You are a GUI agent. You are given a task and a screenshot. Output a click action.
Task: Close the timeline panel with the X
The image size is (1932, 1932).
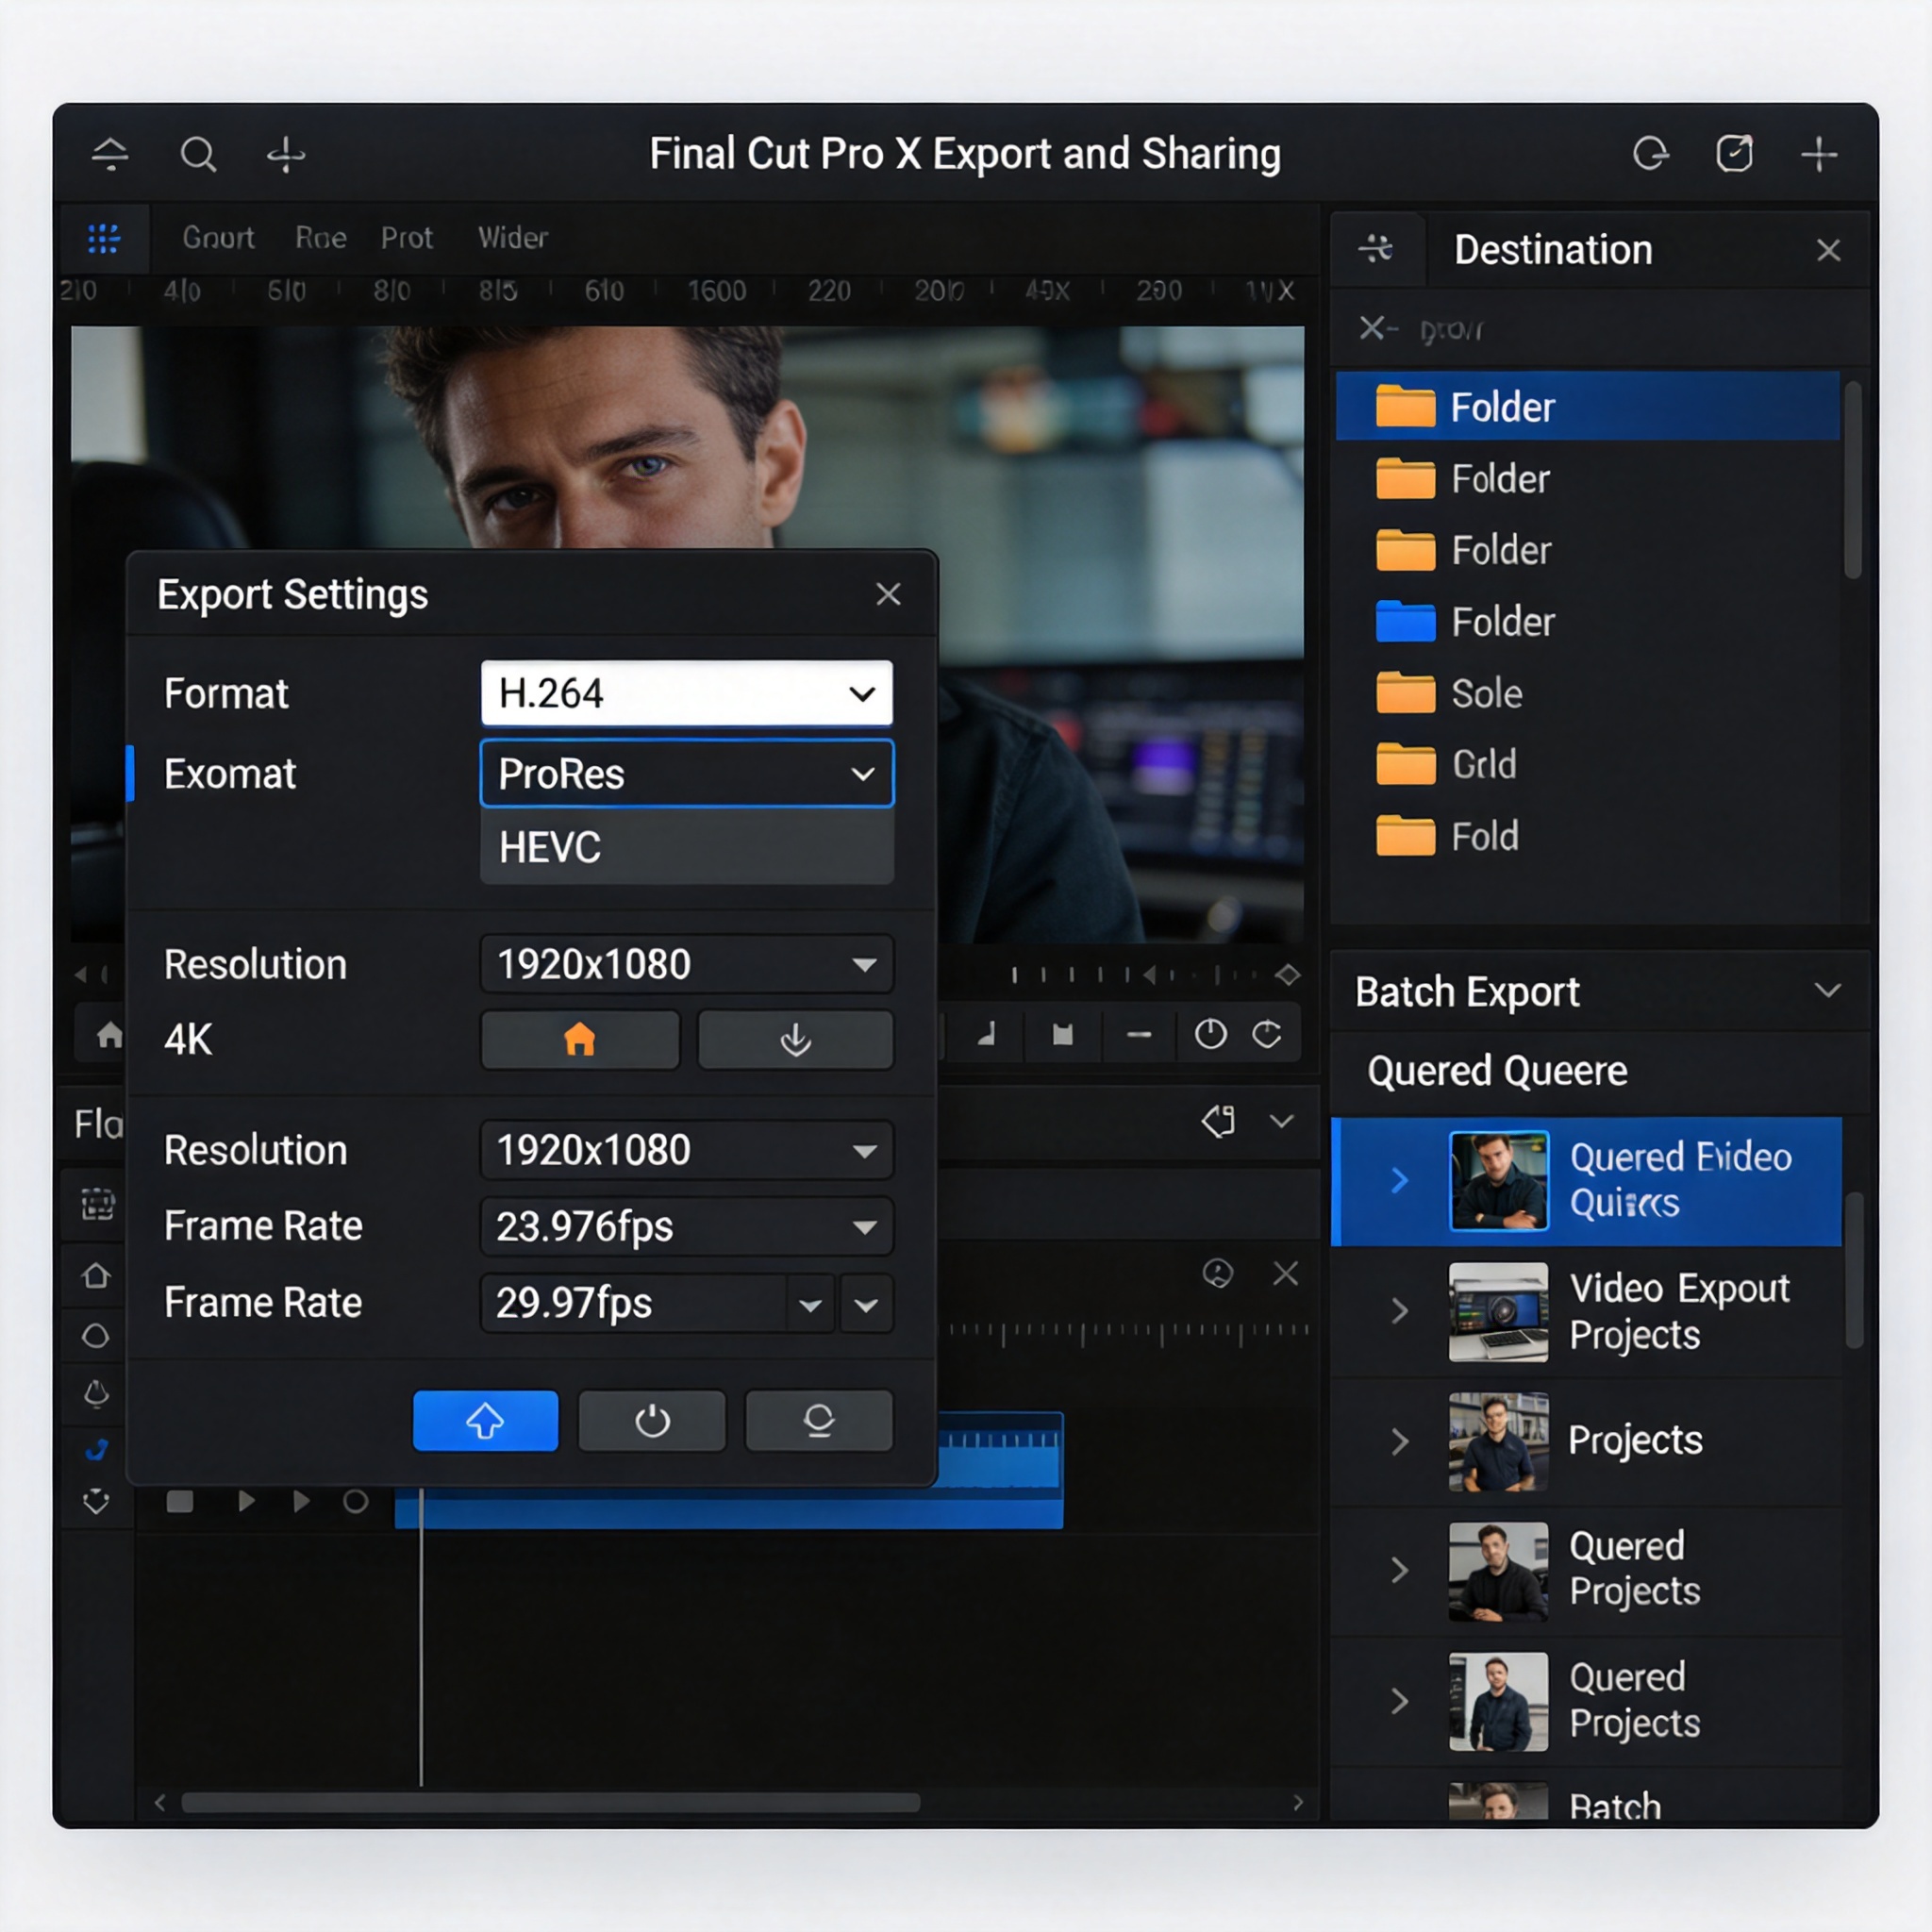click(x=1285, y=1273)
